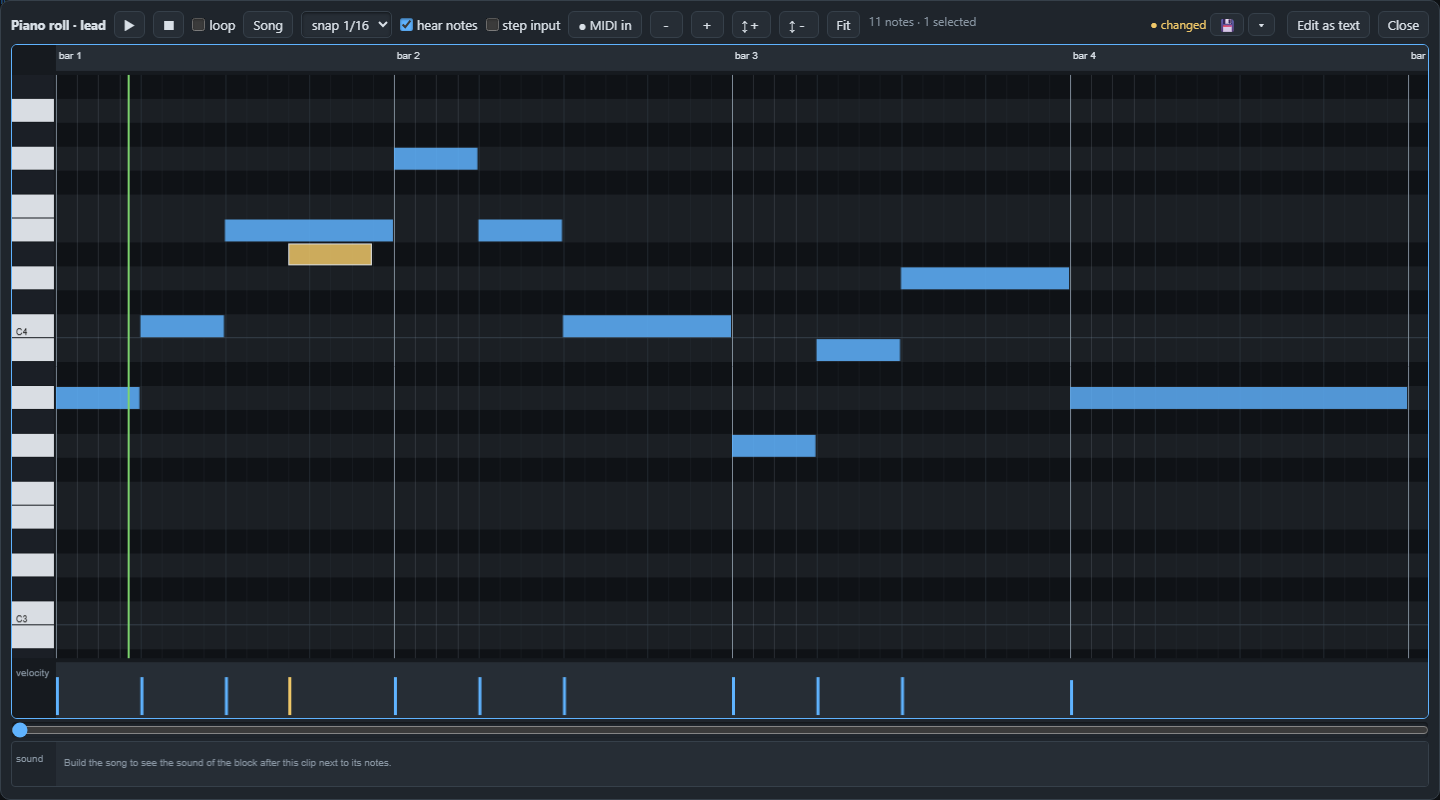Increase vertical zoom with the ↕+ button
Image resolution: width=1440 pixels, height=800 pixels.
point(751,25)
